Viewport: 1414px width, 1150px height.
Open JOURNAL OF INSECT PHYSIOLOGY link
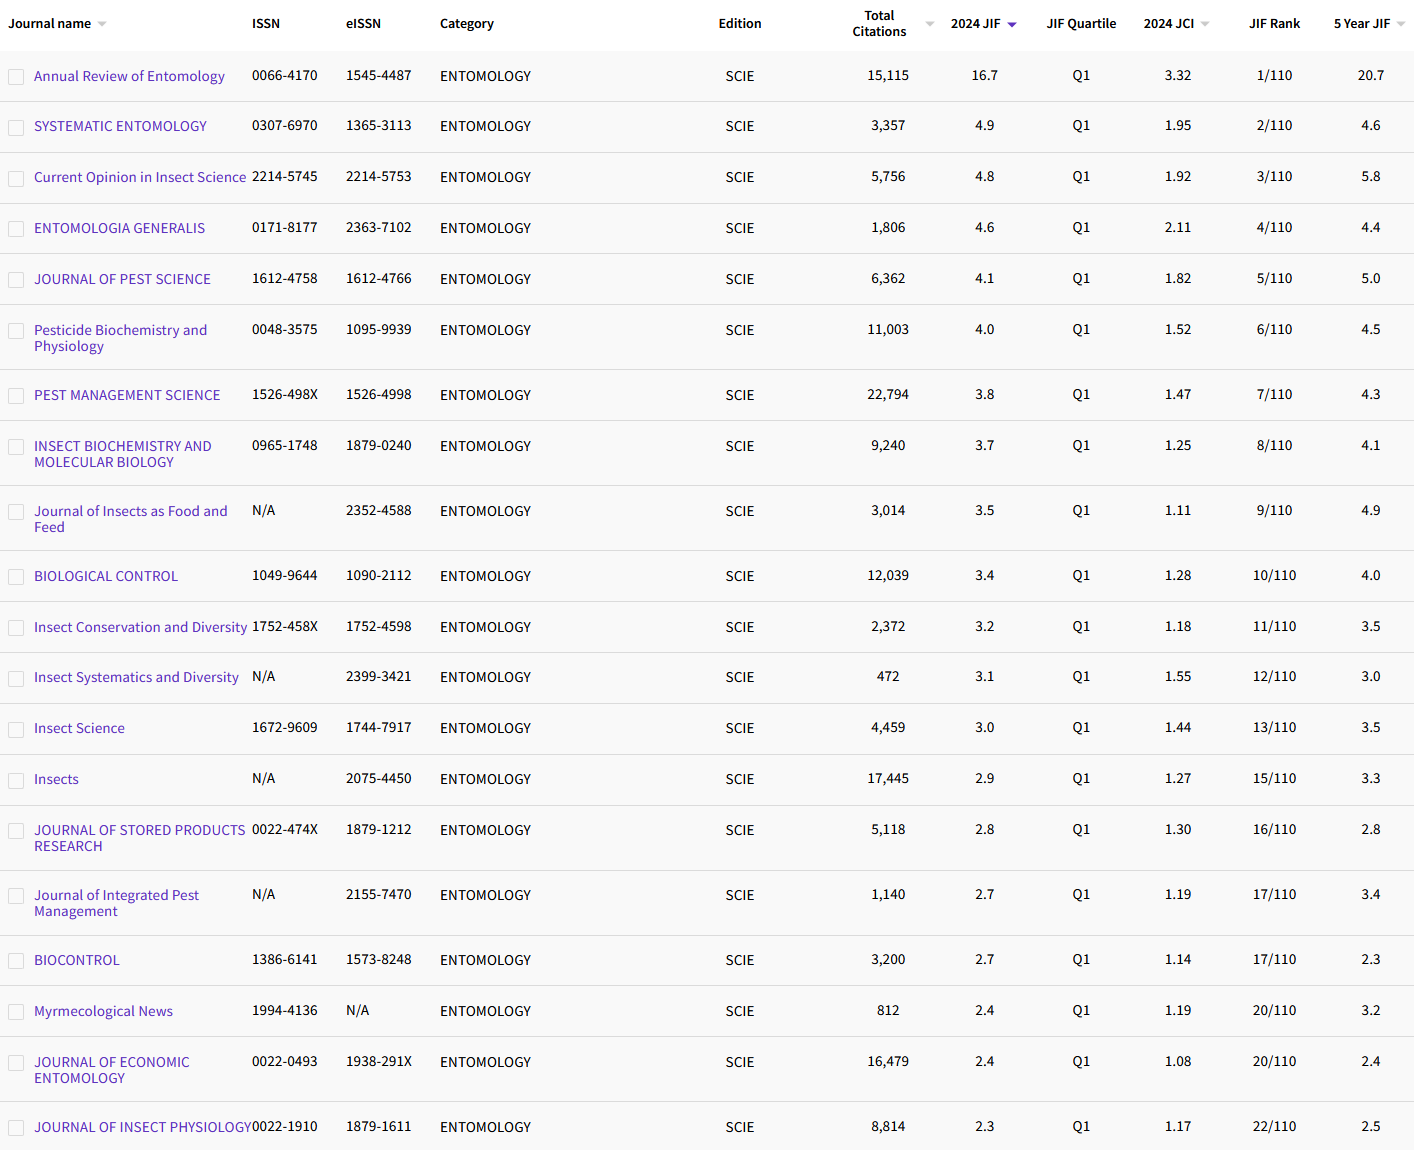tap(142, 1127)
